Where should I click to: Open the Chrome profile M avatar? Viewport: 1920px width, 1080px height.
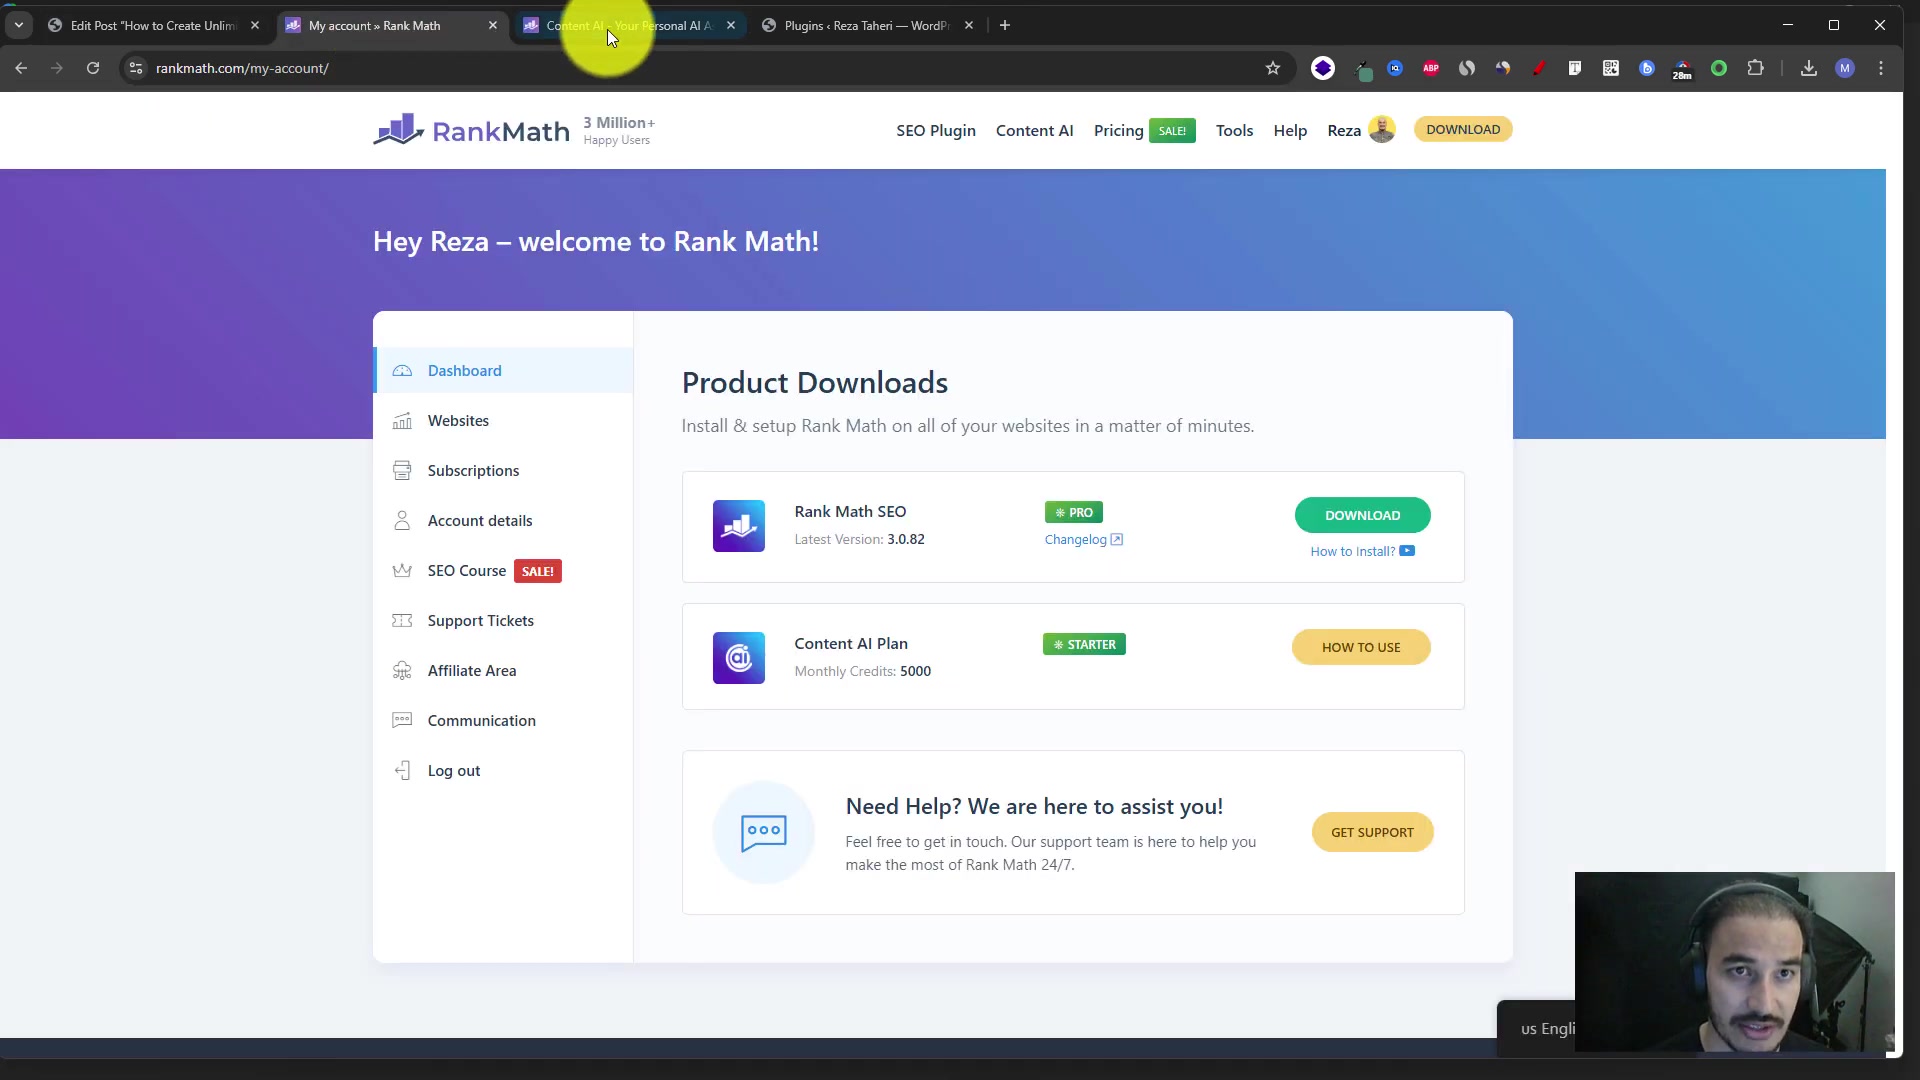pyautogui.click(x=1845, y=68)
